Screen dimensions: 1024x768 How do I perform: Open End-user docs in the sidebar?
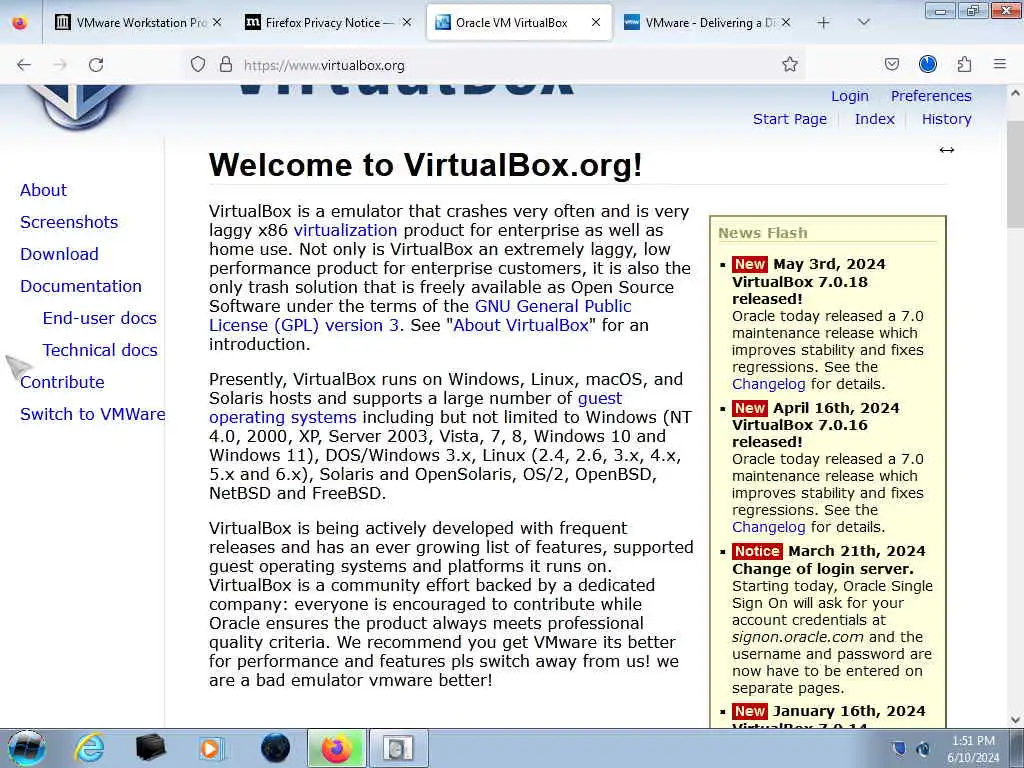pyautogui.click(x=99, y=318)
